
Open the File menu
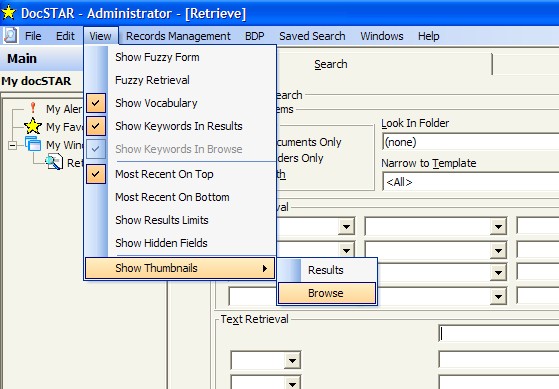33,36
